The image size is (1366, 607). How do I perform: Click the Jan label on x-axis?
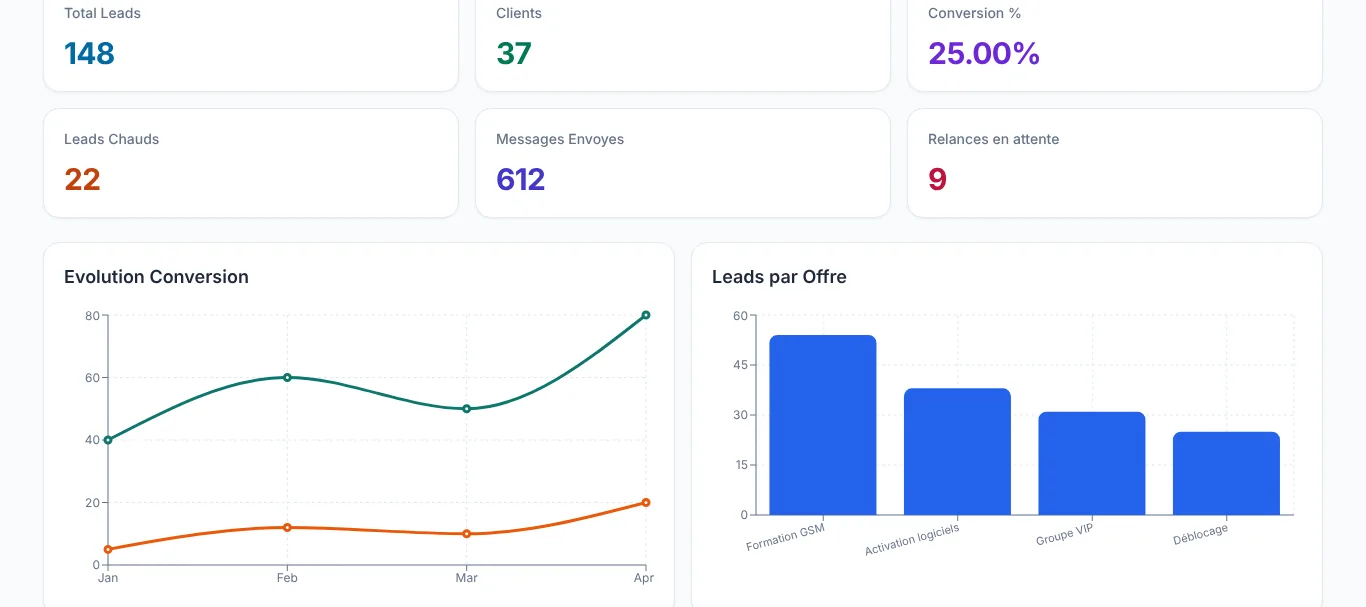[x=108, y=578]
